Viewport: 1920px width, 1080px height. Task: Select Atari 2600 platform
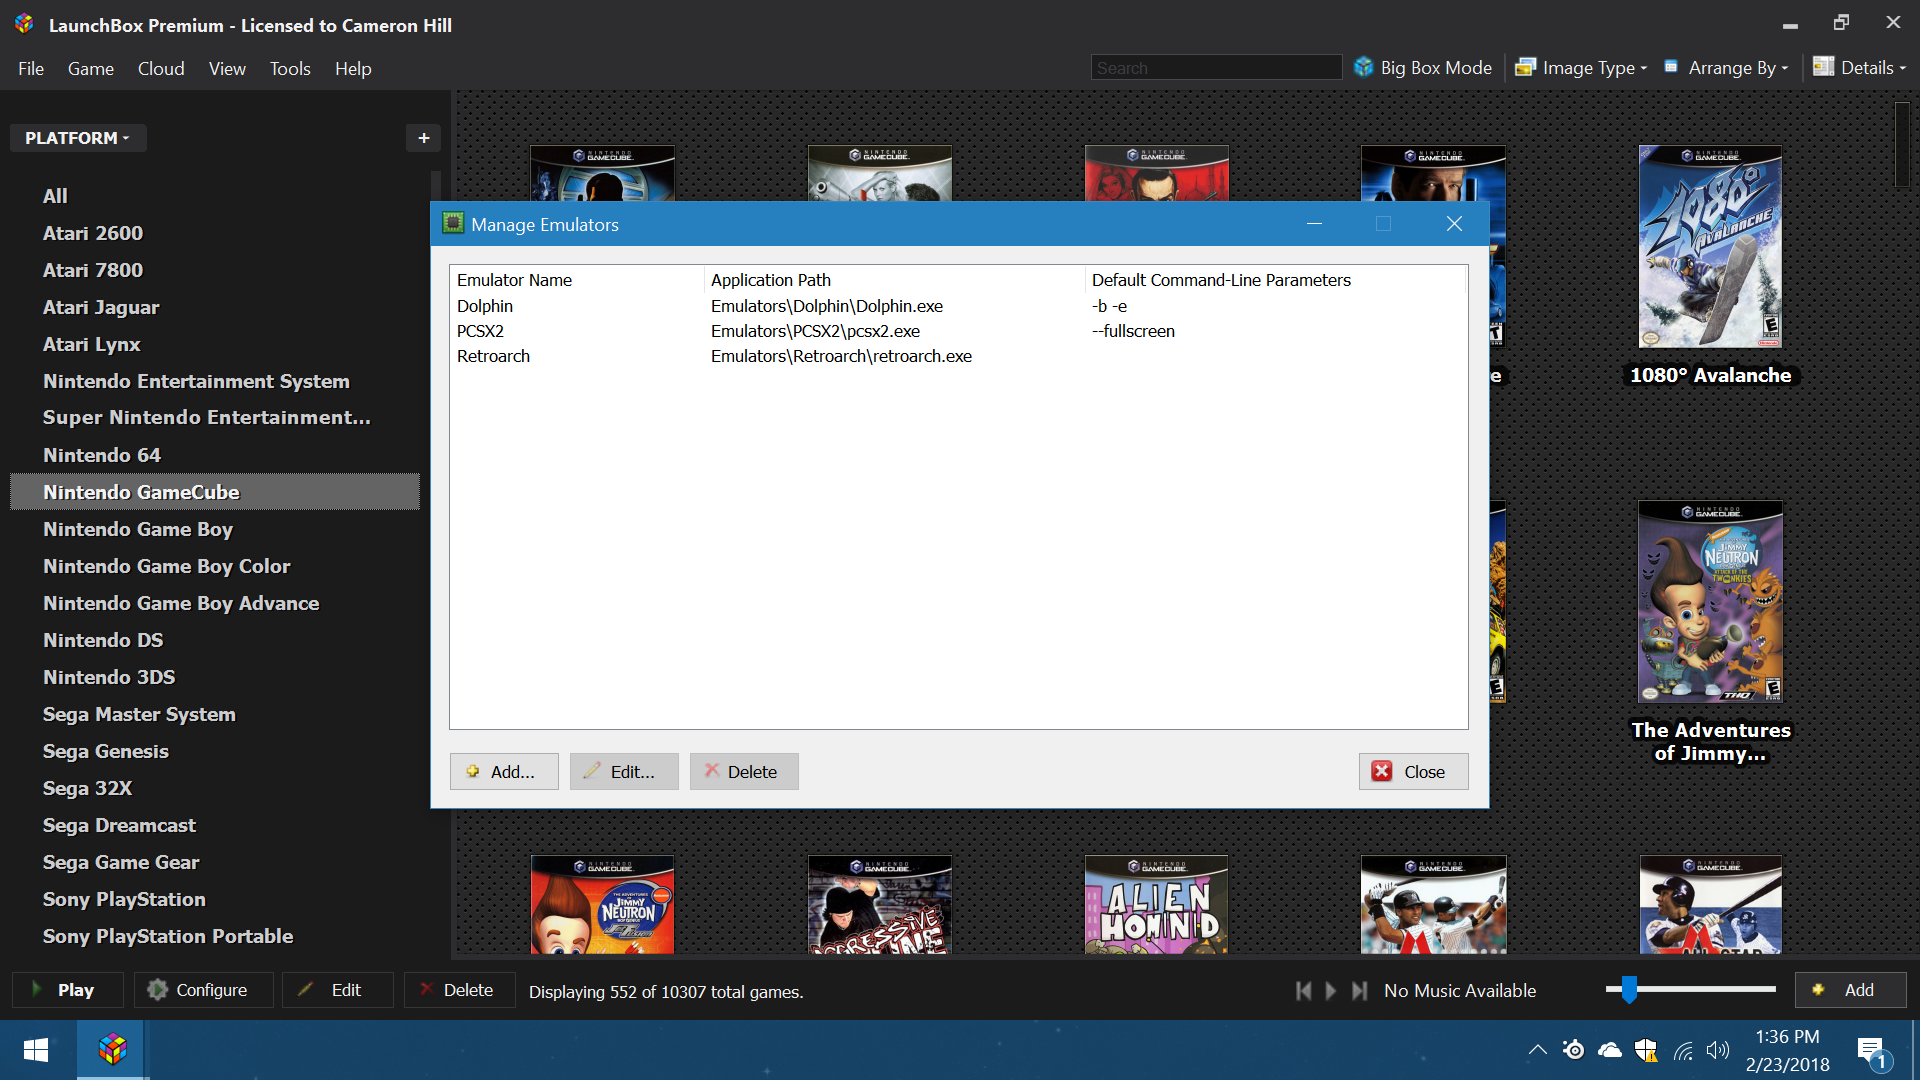215,233
